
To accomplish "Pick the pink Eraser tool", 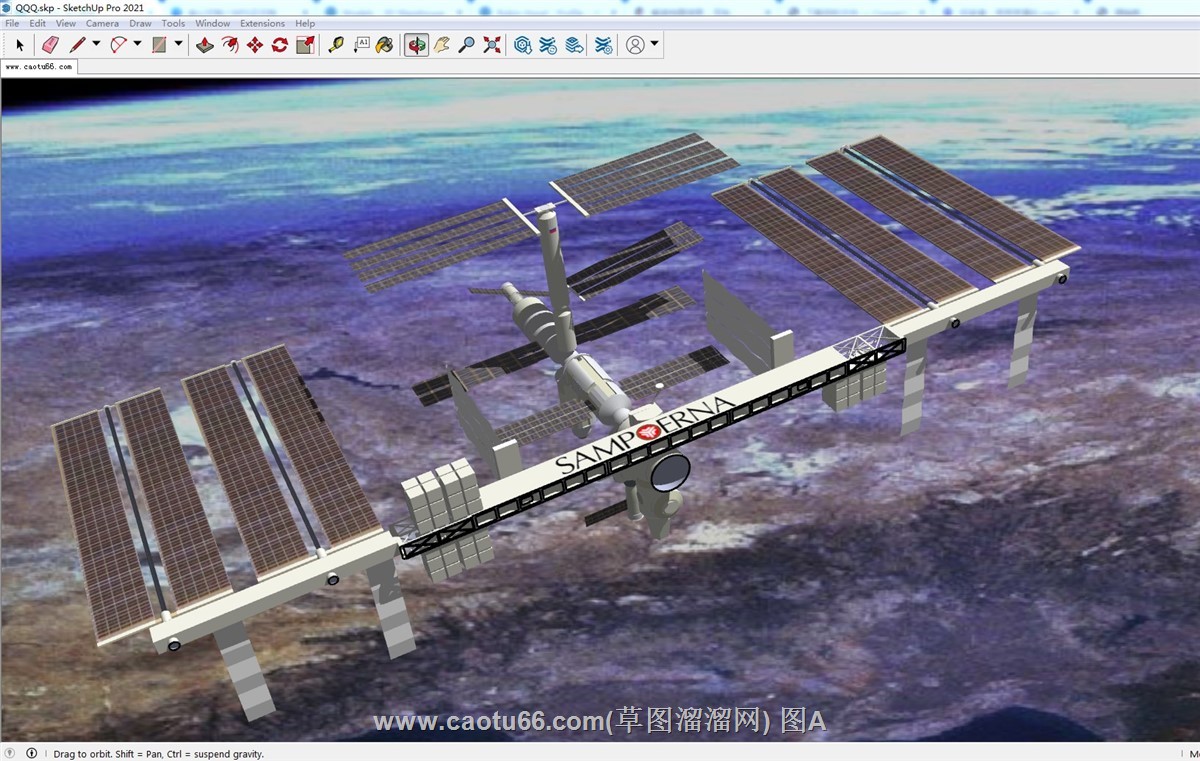I will (50, 45).
